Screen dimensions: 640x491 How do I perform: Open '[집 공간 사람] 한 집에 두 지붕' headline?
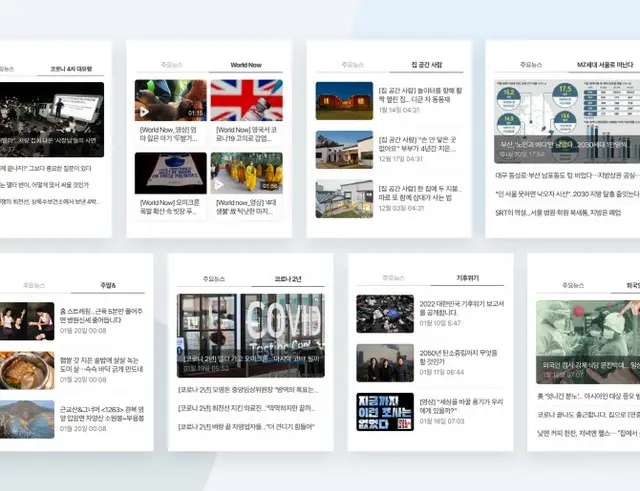(420, 193)
